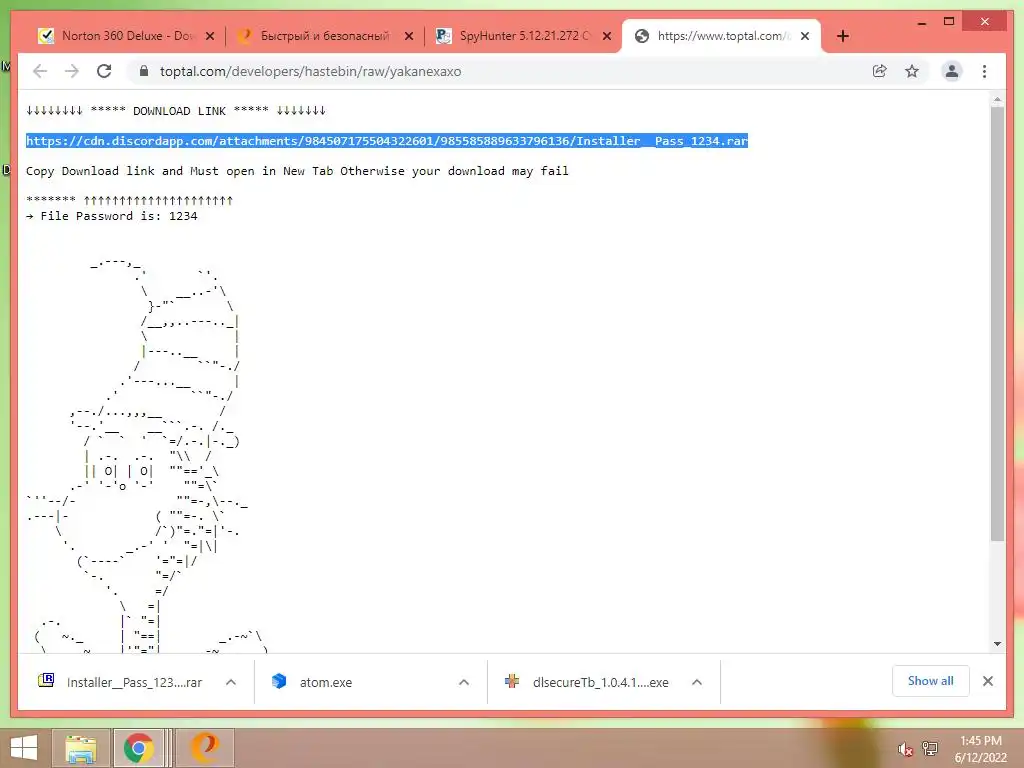Viewport: 1024px width, 768px height.
Task: Close the downloads bar
Action: 987,681
